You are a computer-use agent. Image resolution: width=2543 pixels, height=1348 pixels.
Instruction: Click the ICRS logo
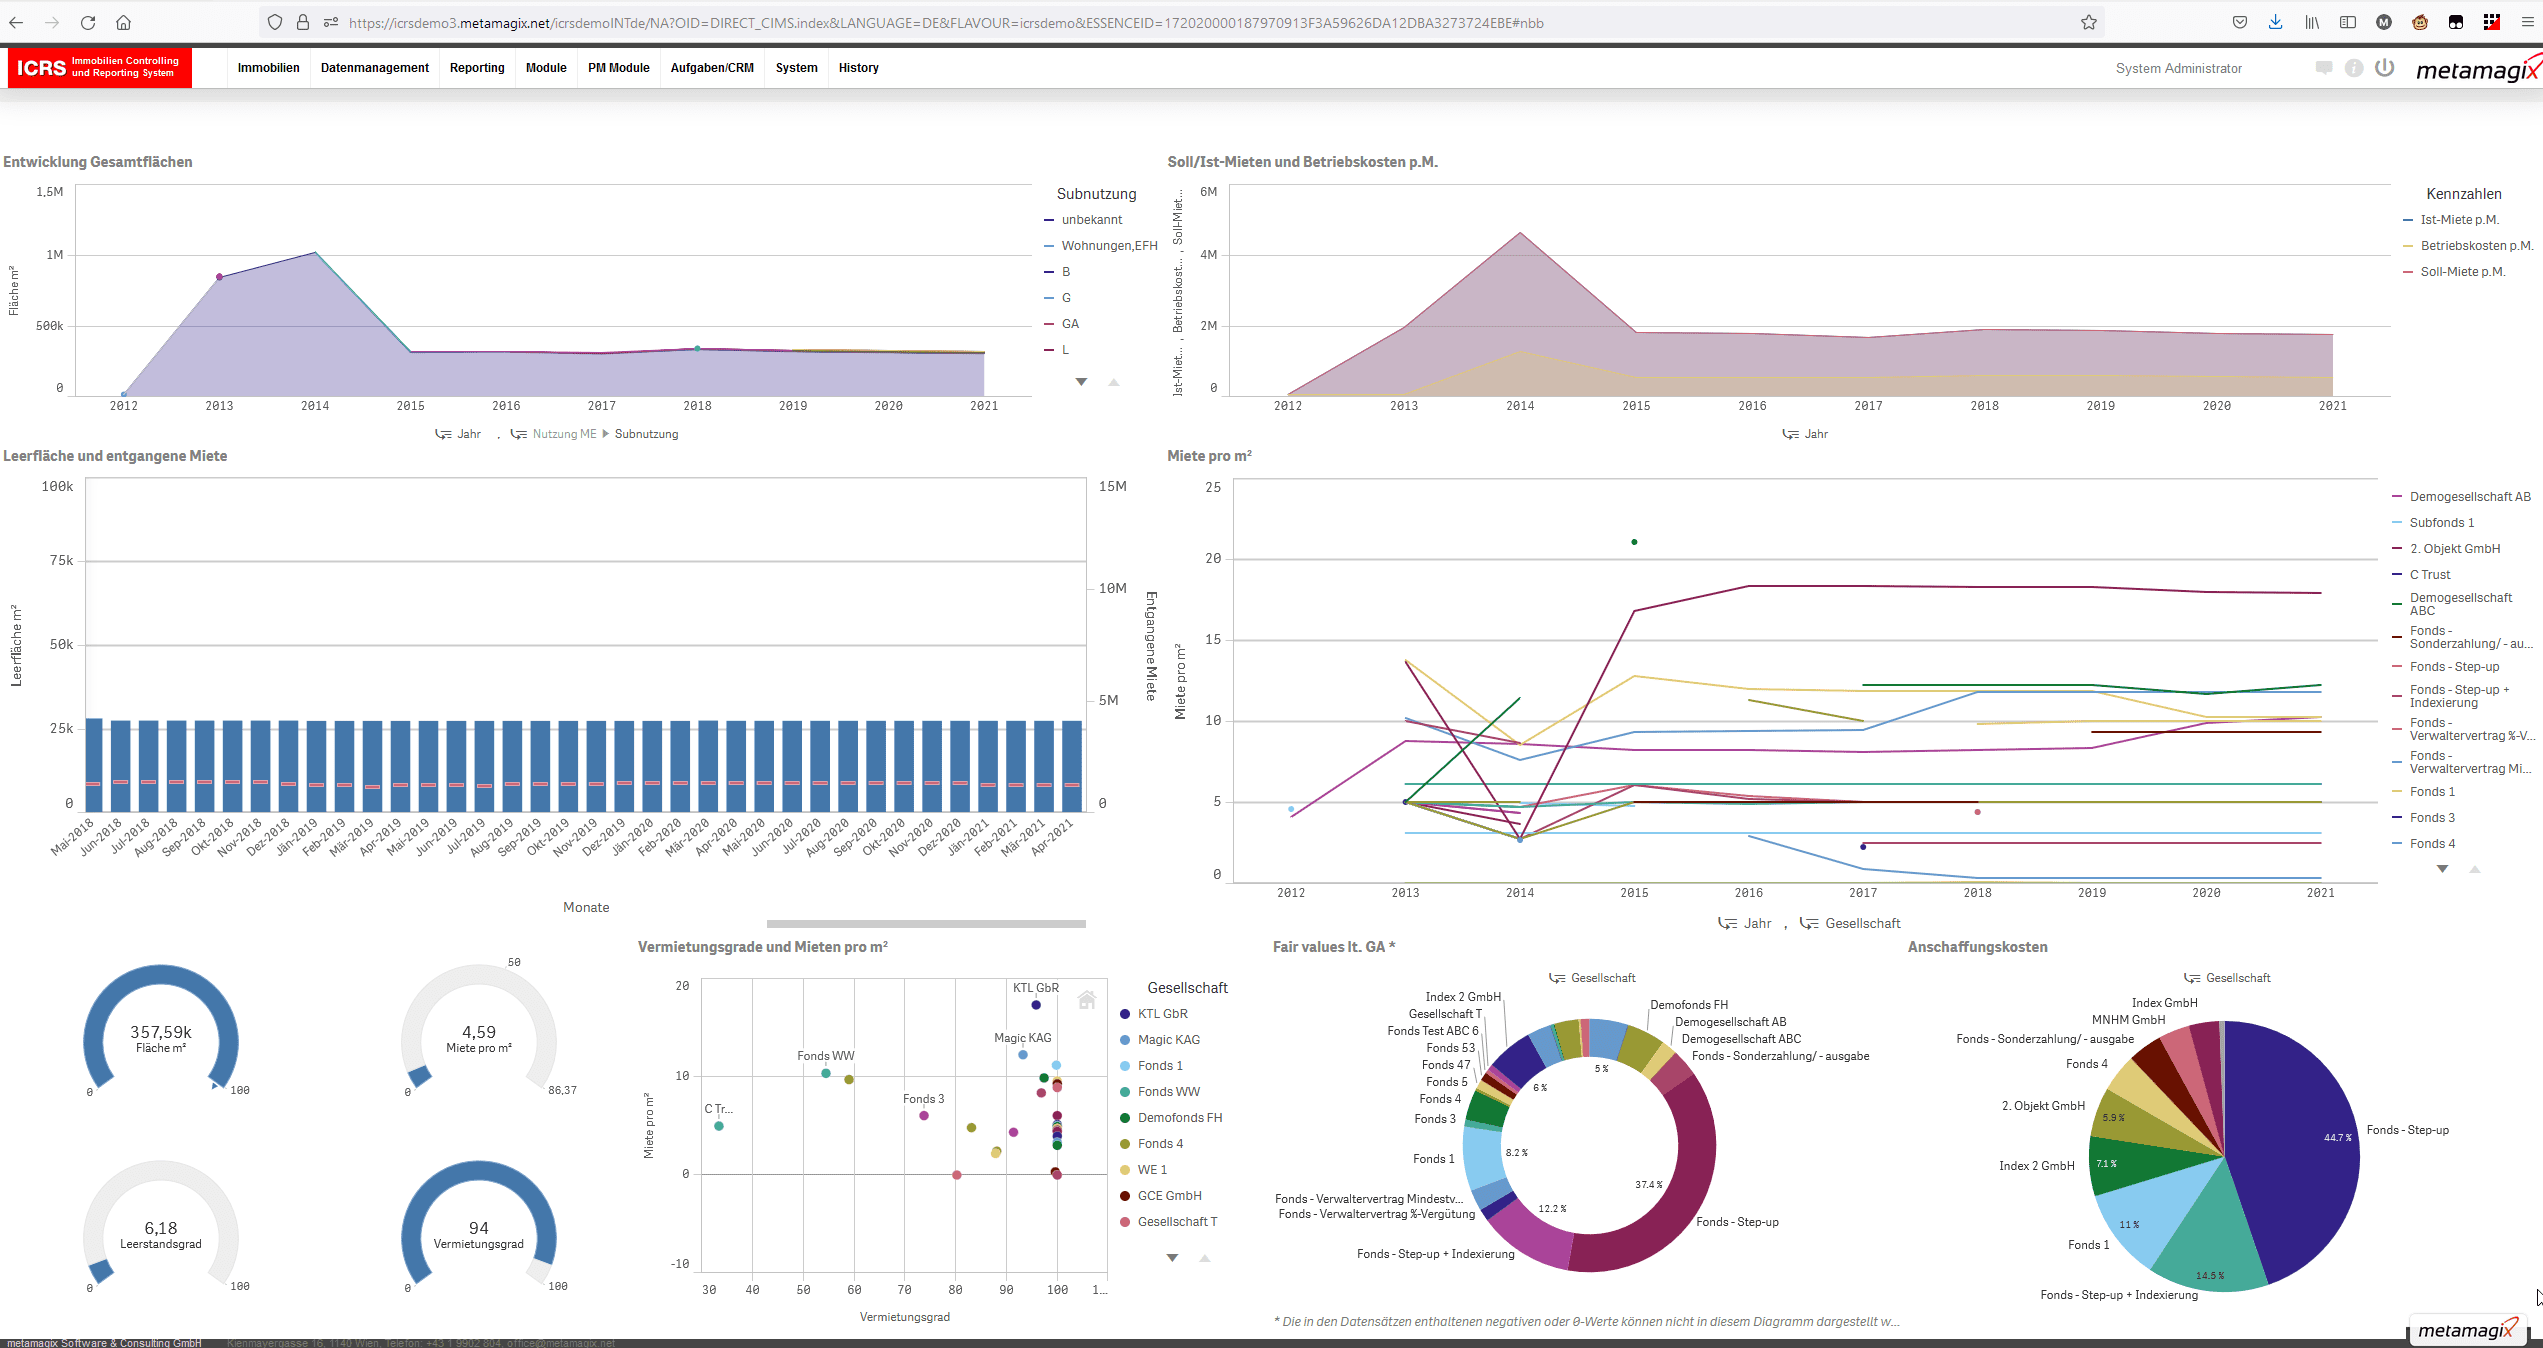pos(98,67)
